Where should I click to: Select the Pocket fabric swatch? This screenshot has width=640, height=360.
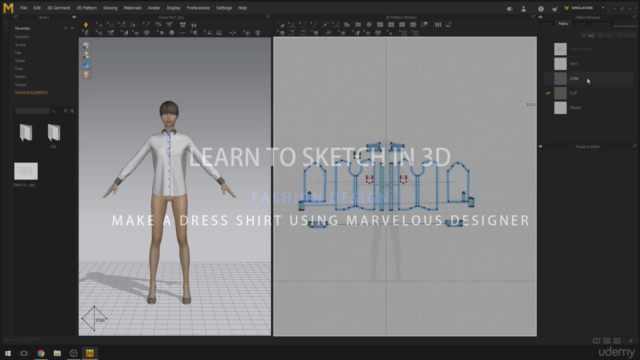(560, 108)
